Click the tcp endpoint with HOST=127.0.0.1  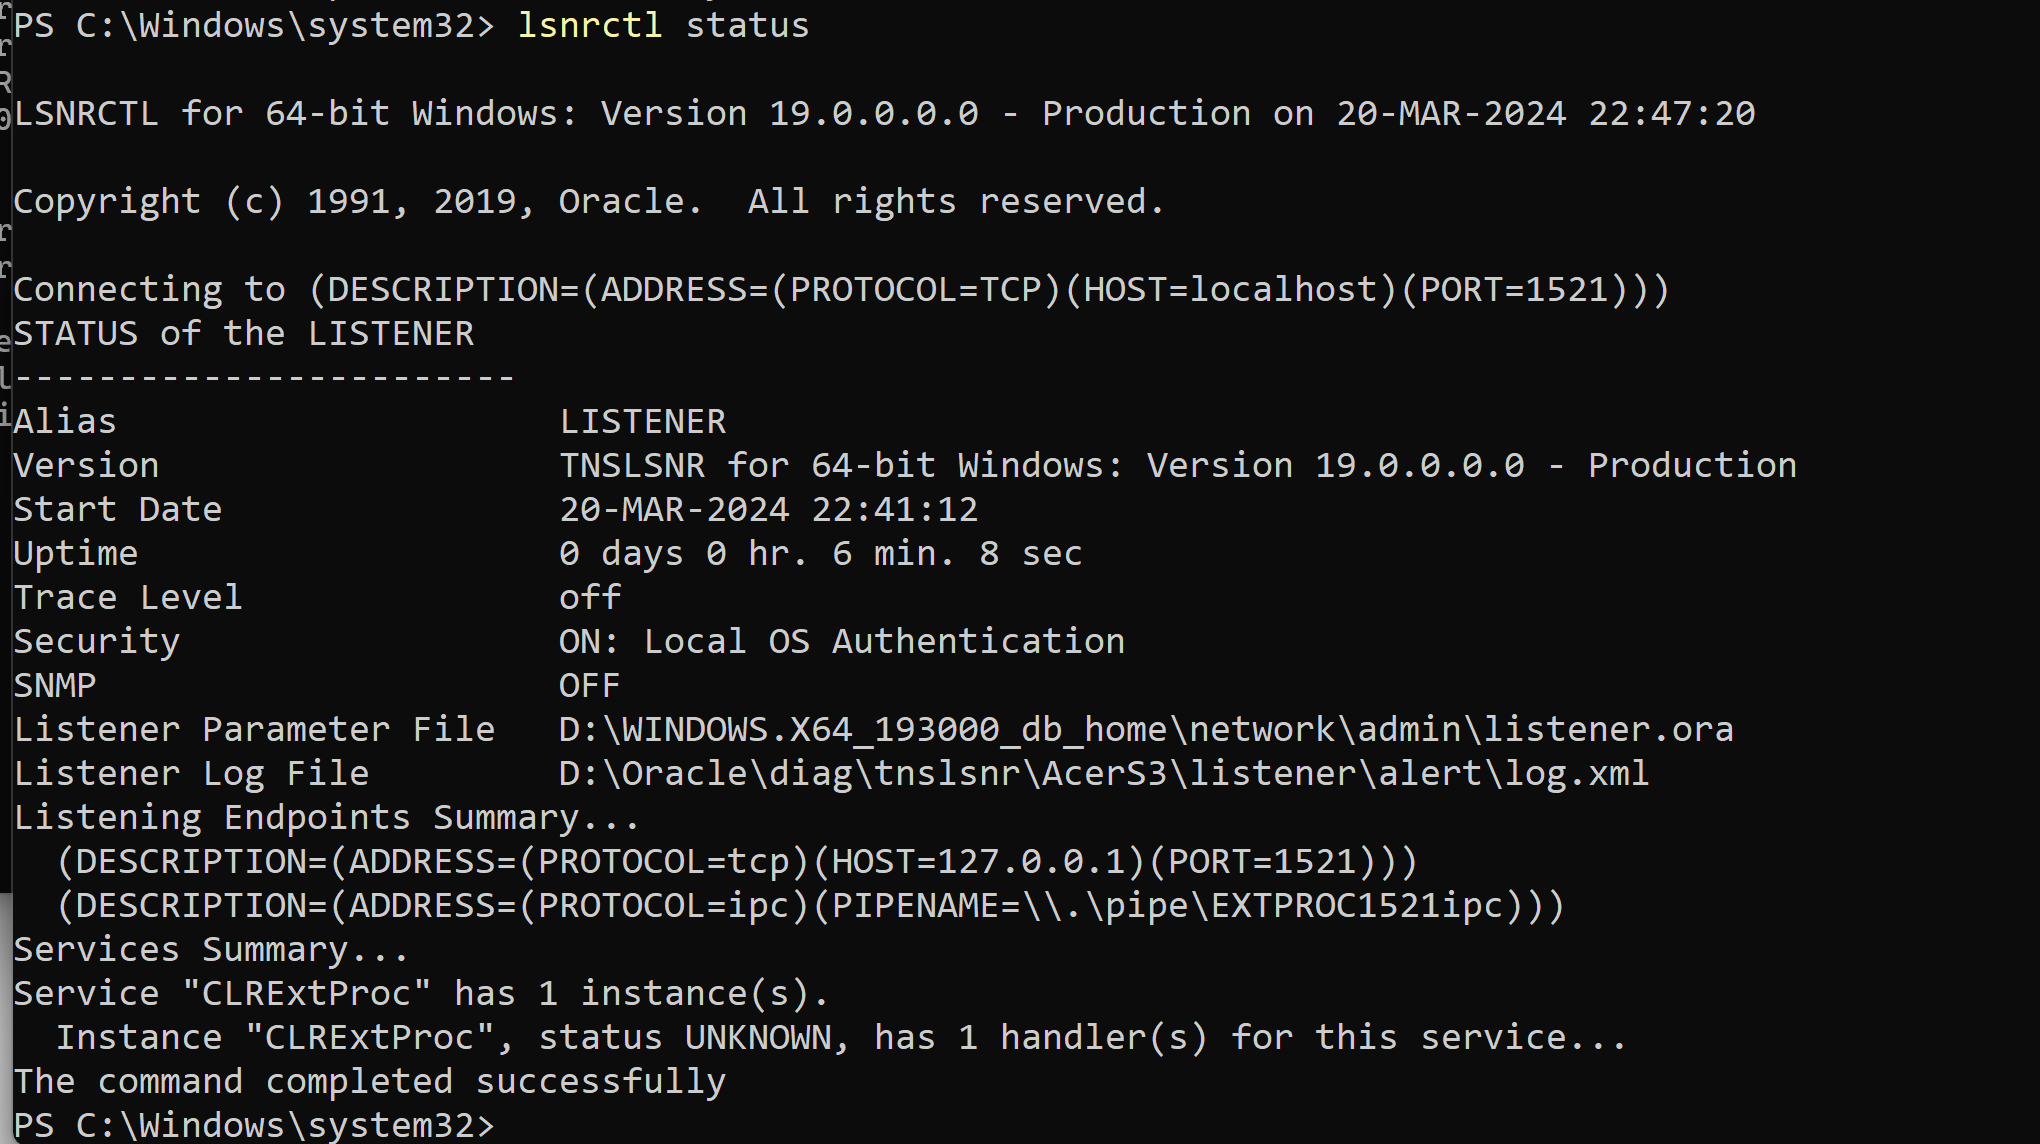736,862
